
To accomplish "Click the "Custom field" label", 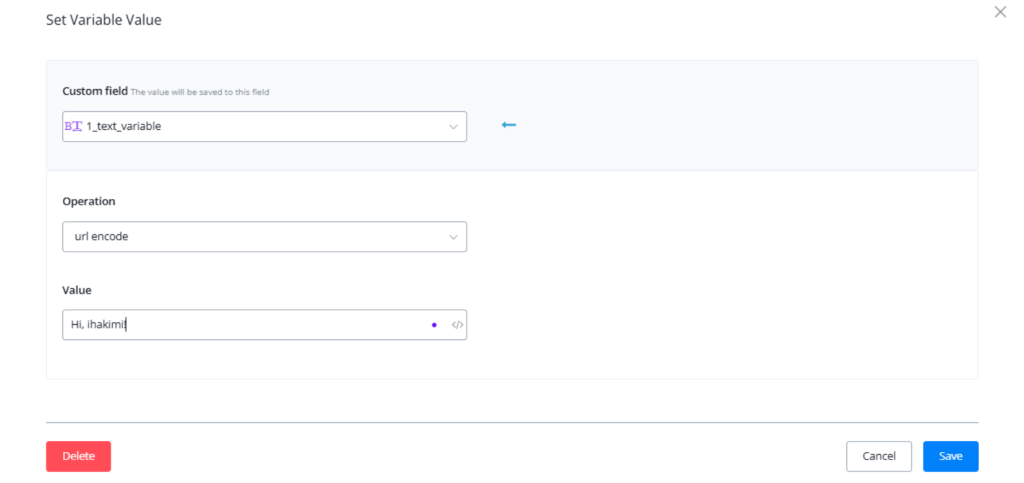I will click(x=95, y=91).
